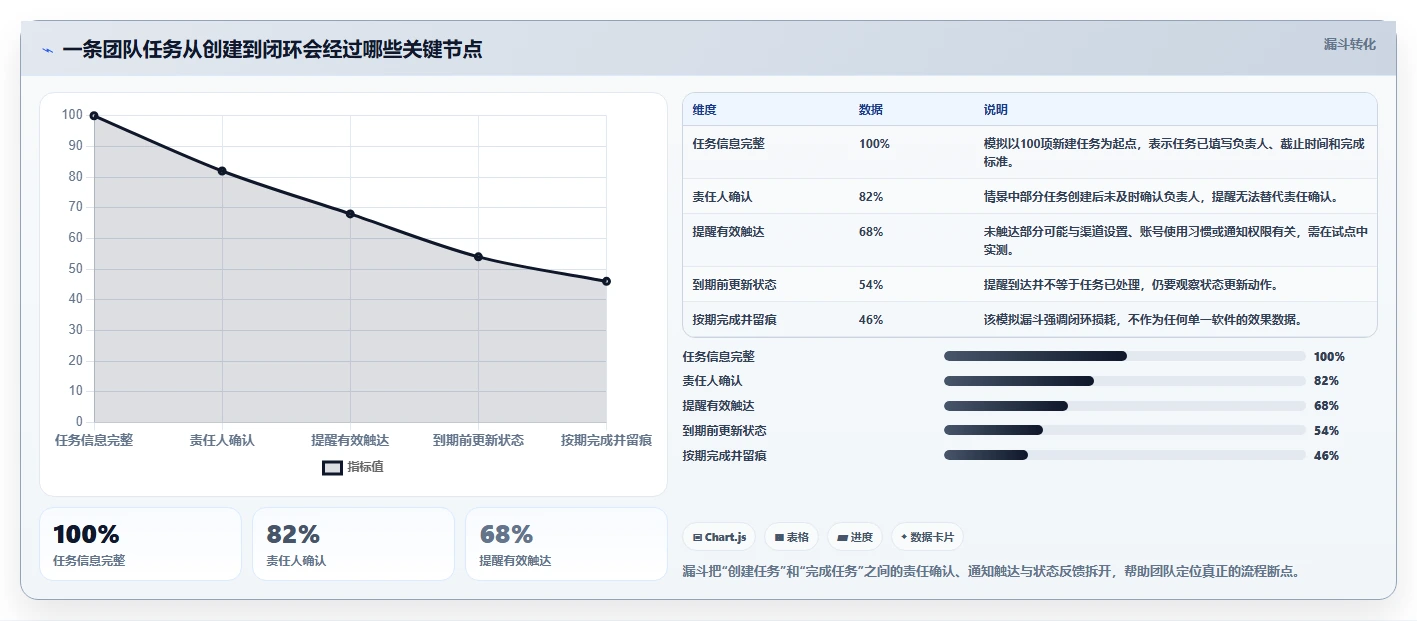Click the 54% value right of the progress bar
Viewport: 1417px width, 621px height.
click(x=1326, y=430)
